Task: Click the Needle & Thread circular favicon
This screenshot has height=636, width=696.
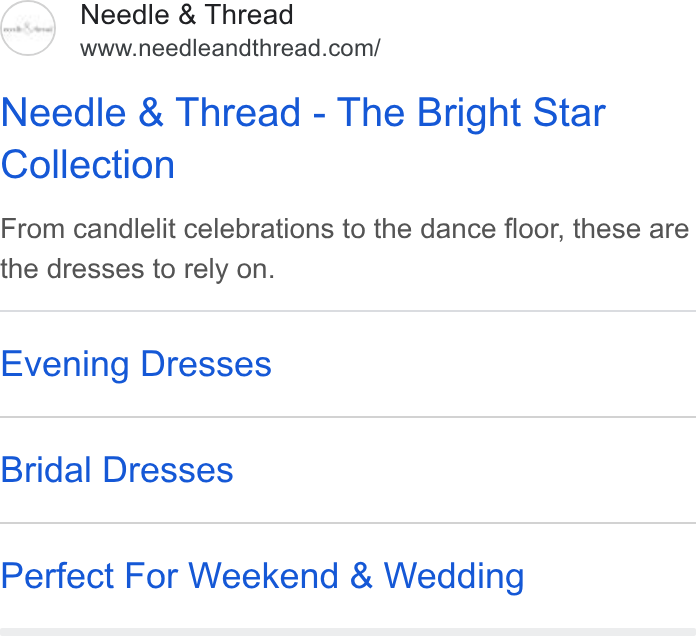Action: pos(28,28)
